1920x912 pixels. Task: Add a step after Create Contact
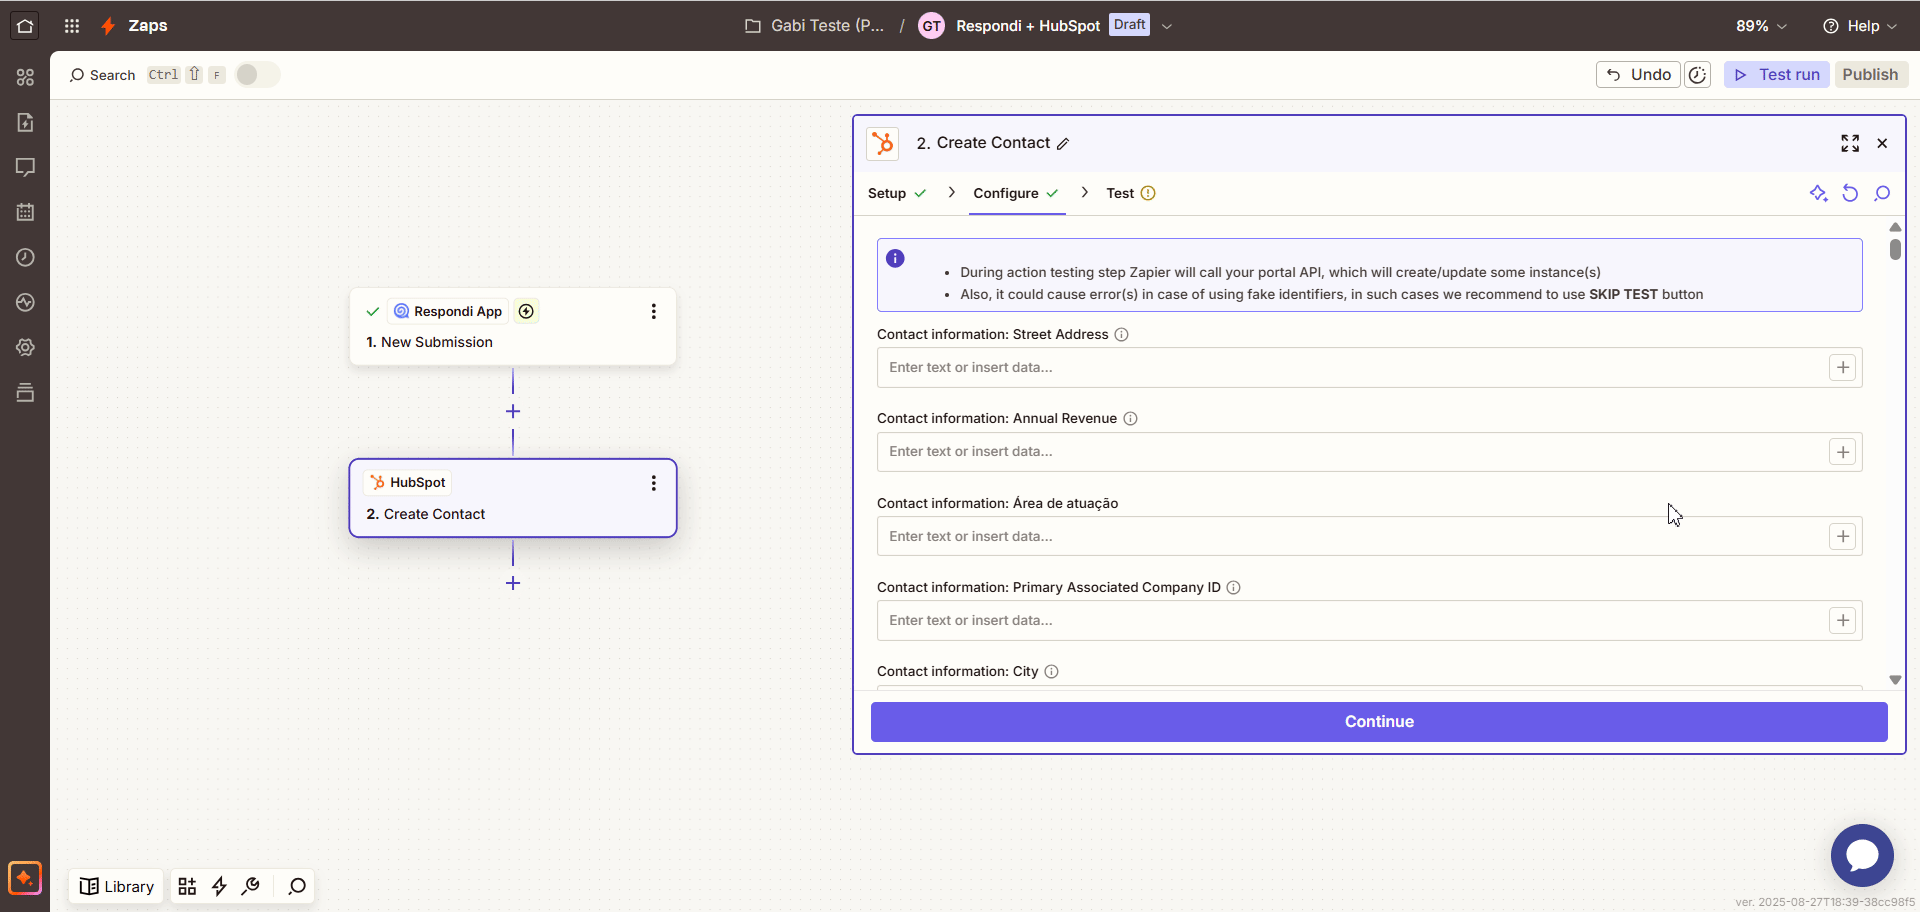tap(513, 583)
